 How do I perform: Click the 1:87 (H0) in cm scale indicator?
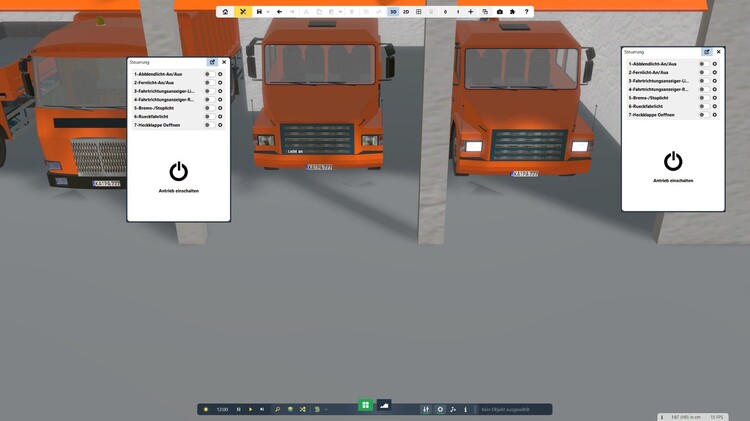[x=685, y=417]
